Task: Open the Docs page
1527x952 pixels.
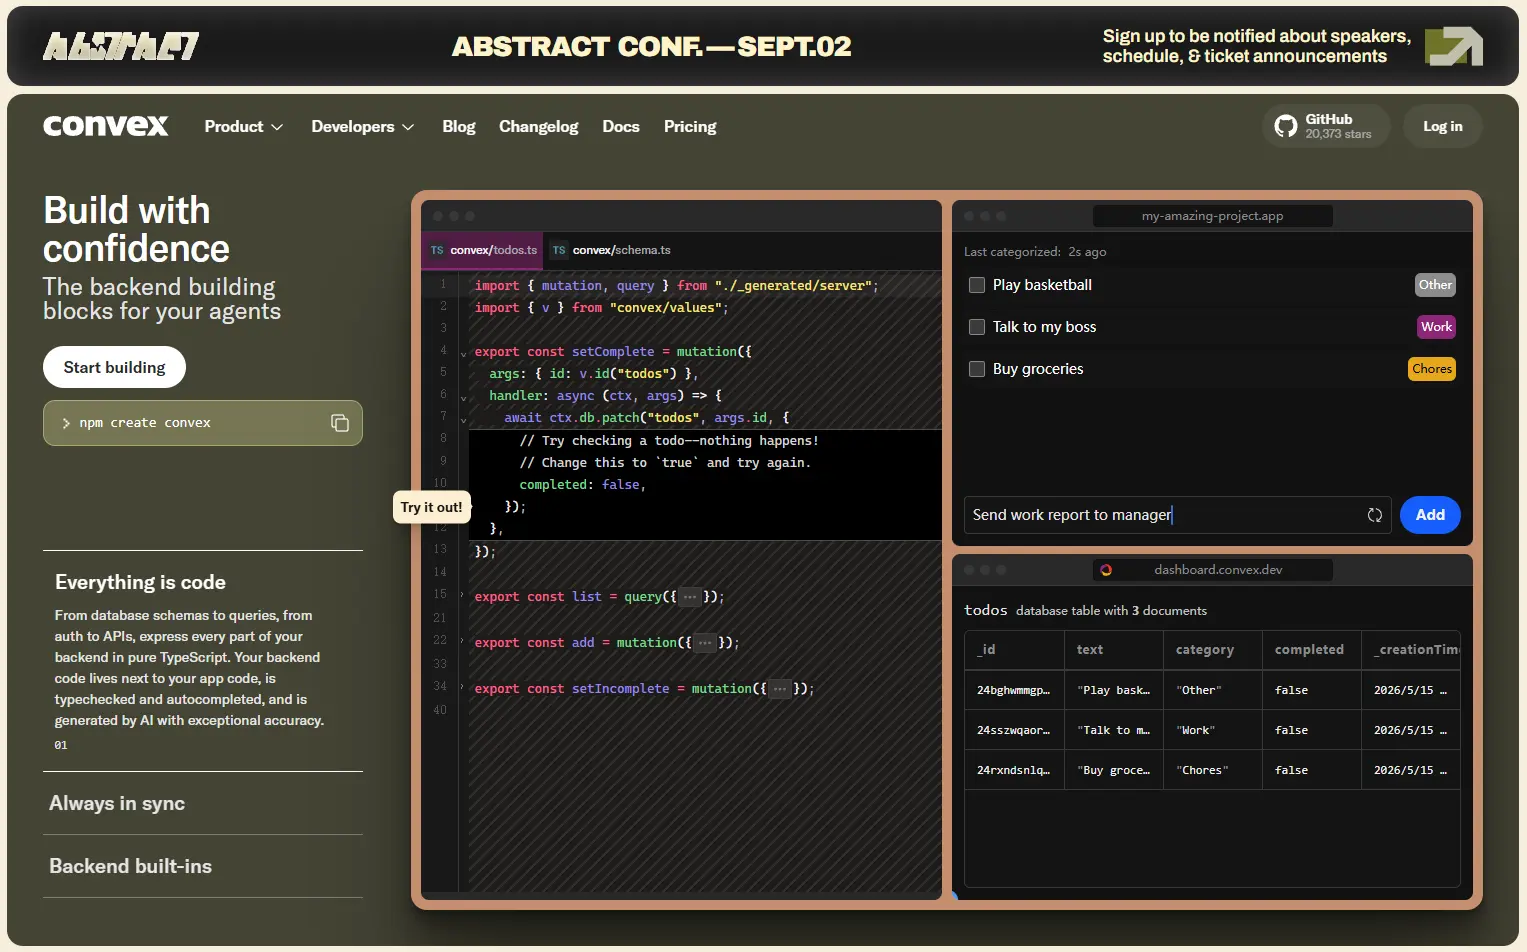Action: [621, 127]
